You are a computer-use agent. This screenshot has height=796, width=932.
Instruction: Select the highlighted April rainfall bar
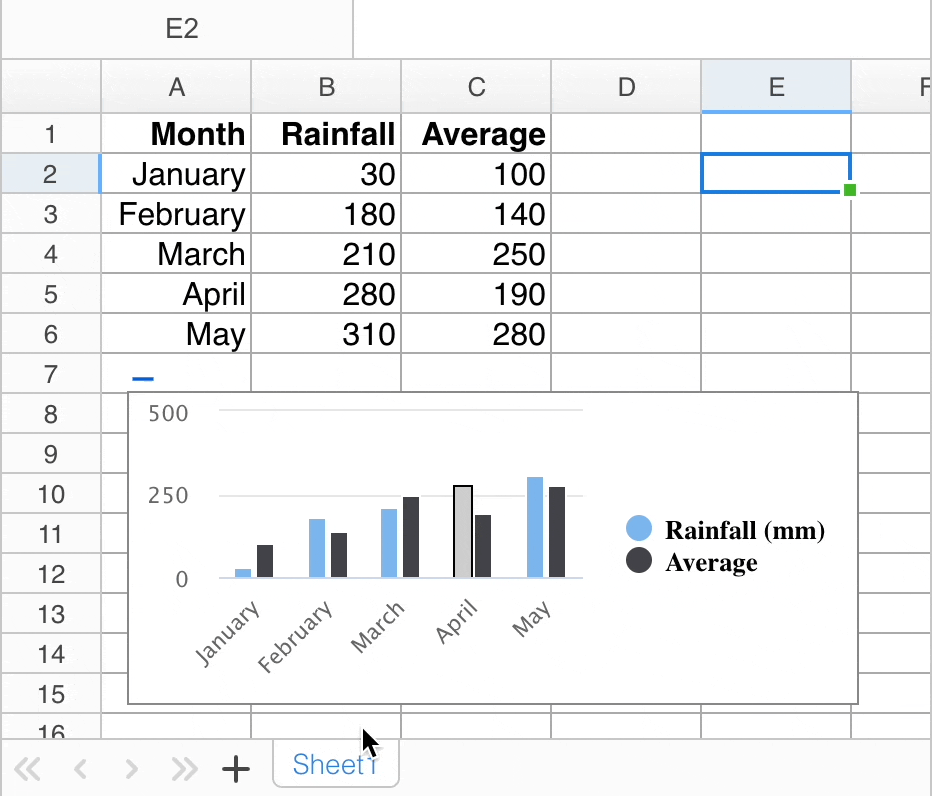tap(463, 531)
